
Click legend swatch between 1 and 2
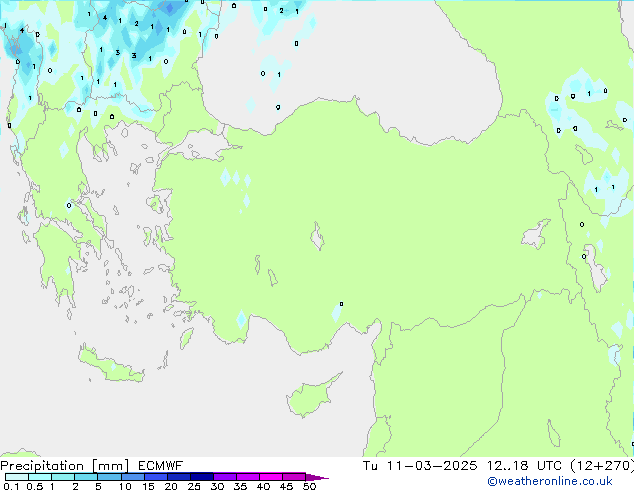tap(63, 477)
